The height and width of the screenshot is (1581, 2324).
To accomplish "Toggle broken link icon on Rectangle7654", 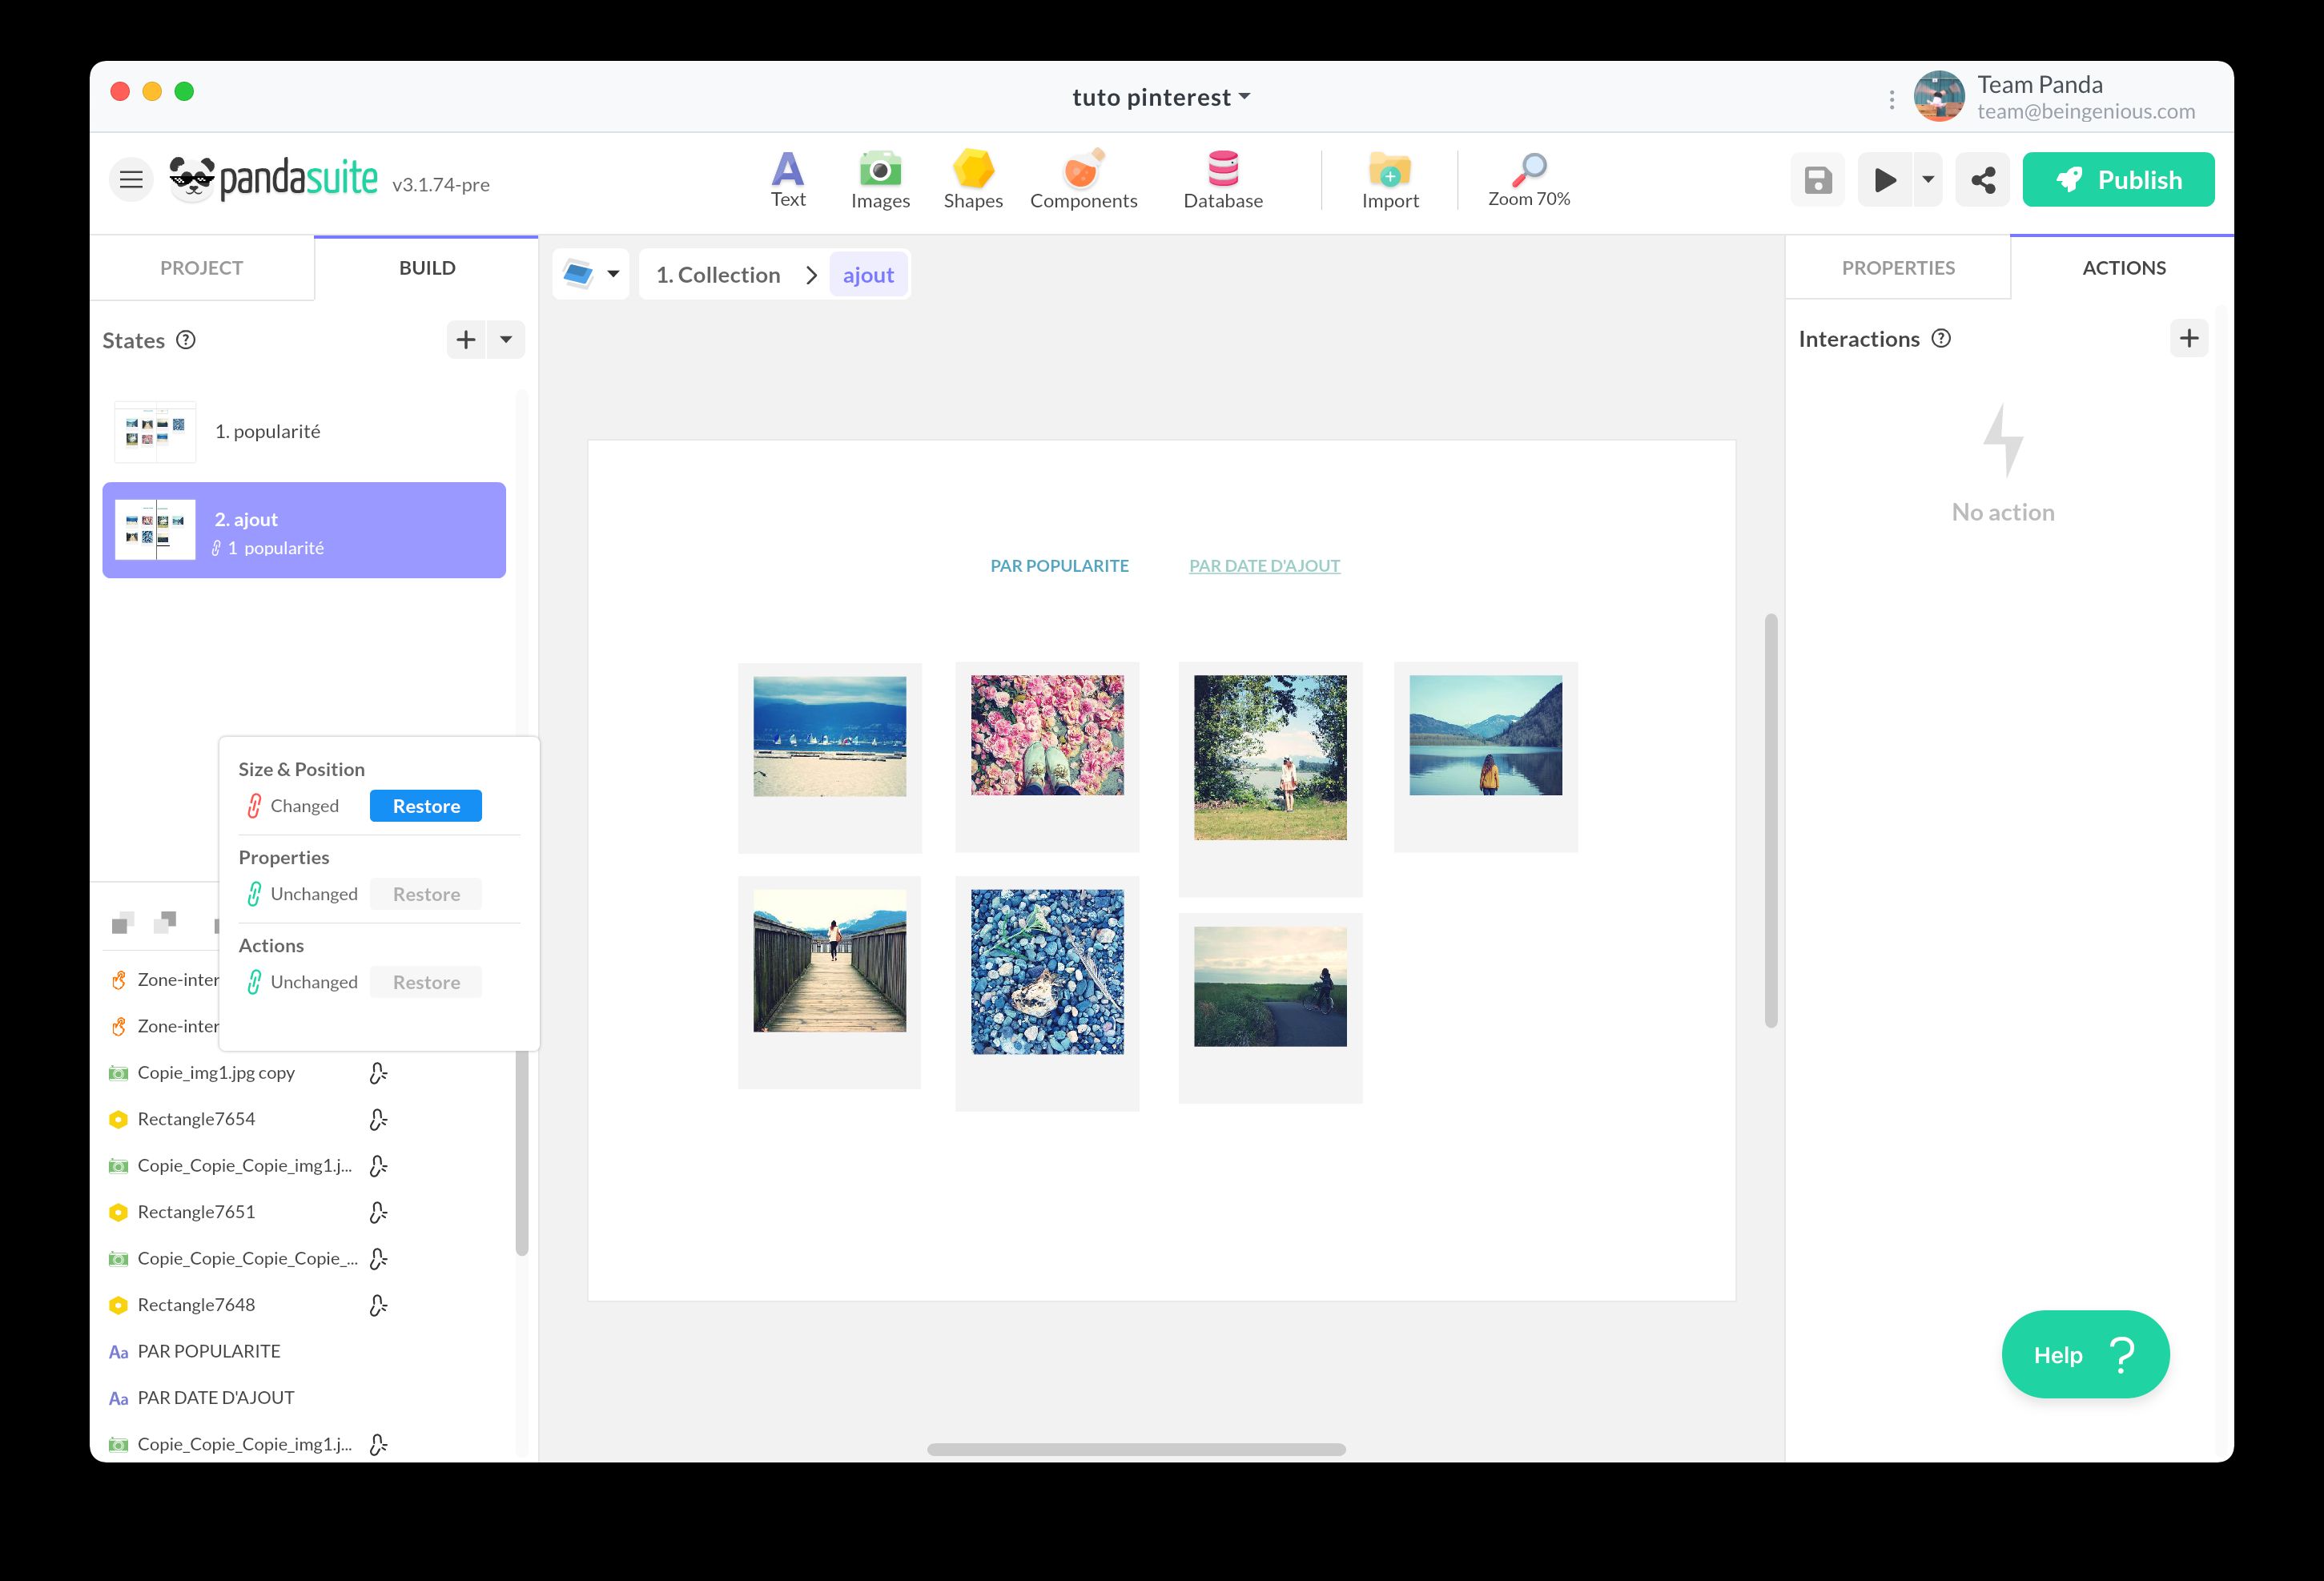I will 378,1119.
